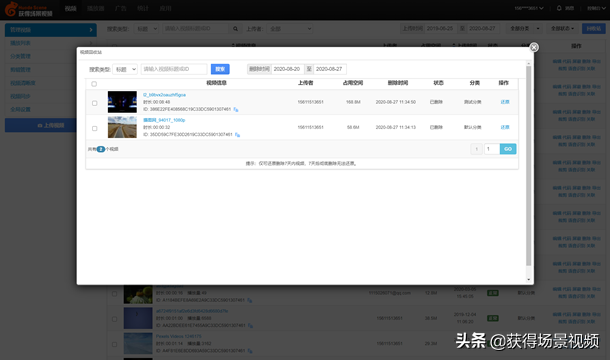This screenshot has height=360, width=610.
Task: Click background upload-time start date 2019-08-25
Action: (440, 28)
